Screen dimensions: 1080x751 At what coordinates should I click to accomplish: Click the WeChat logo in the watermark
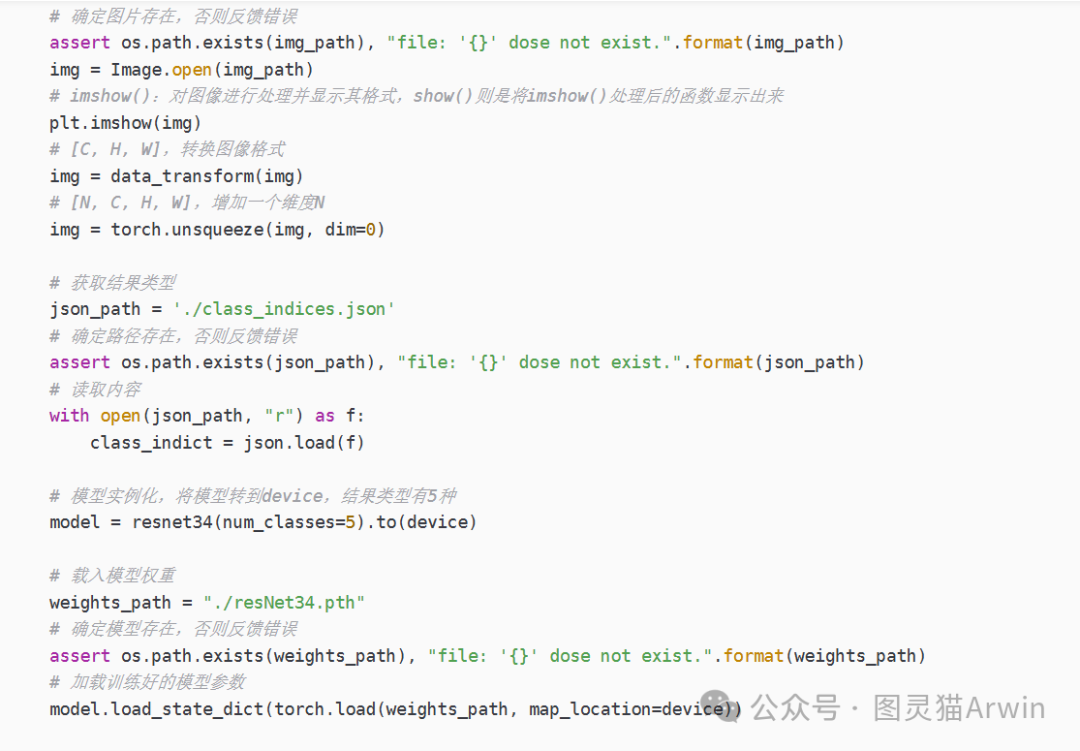(720, 708)
